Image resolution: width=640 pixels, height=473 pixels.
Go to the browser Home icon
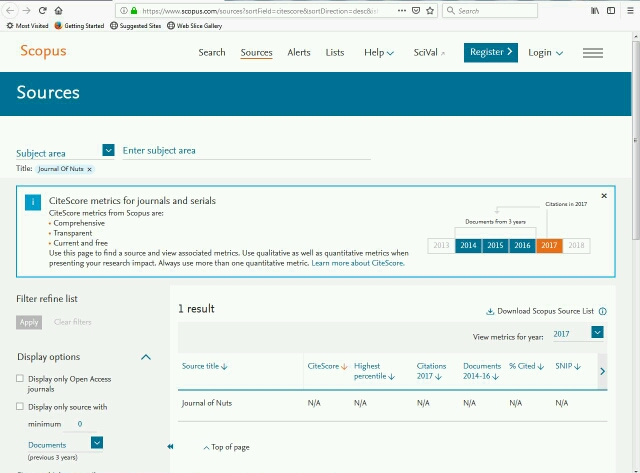click(58, 11)
